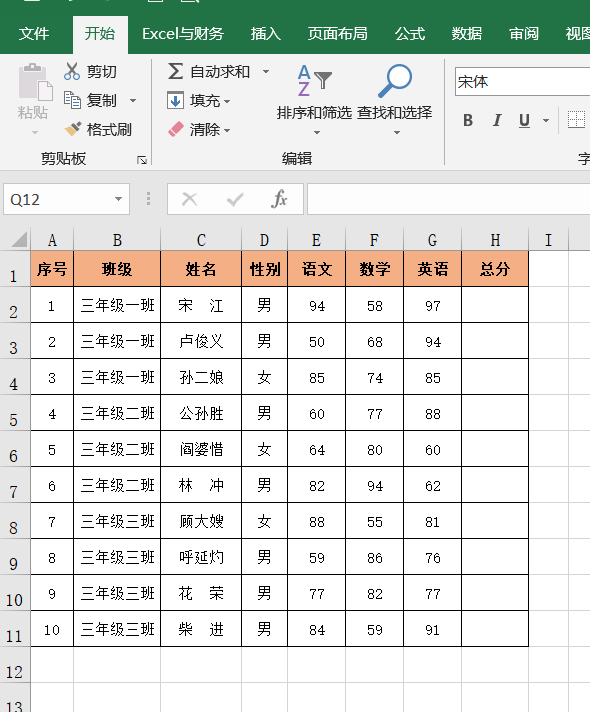
Task: Click the Clear eraser icon
Action: [176, 129]
